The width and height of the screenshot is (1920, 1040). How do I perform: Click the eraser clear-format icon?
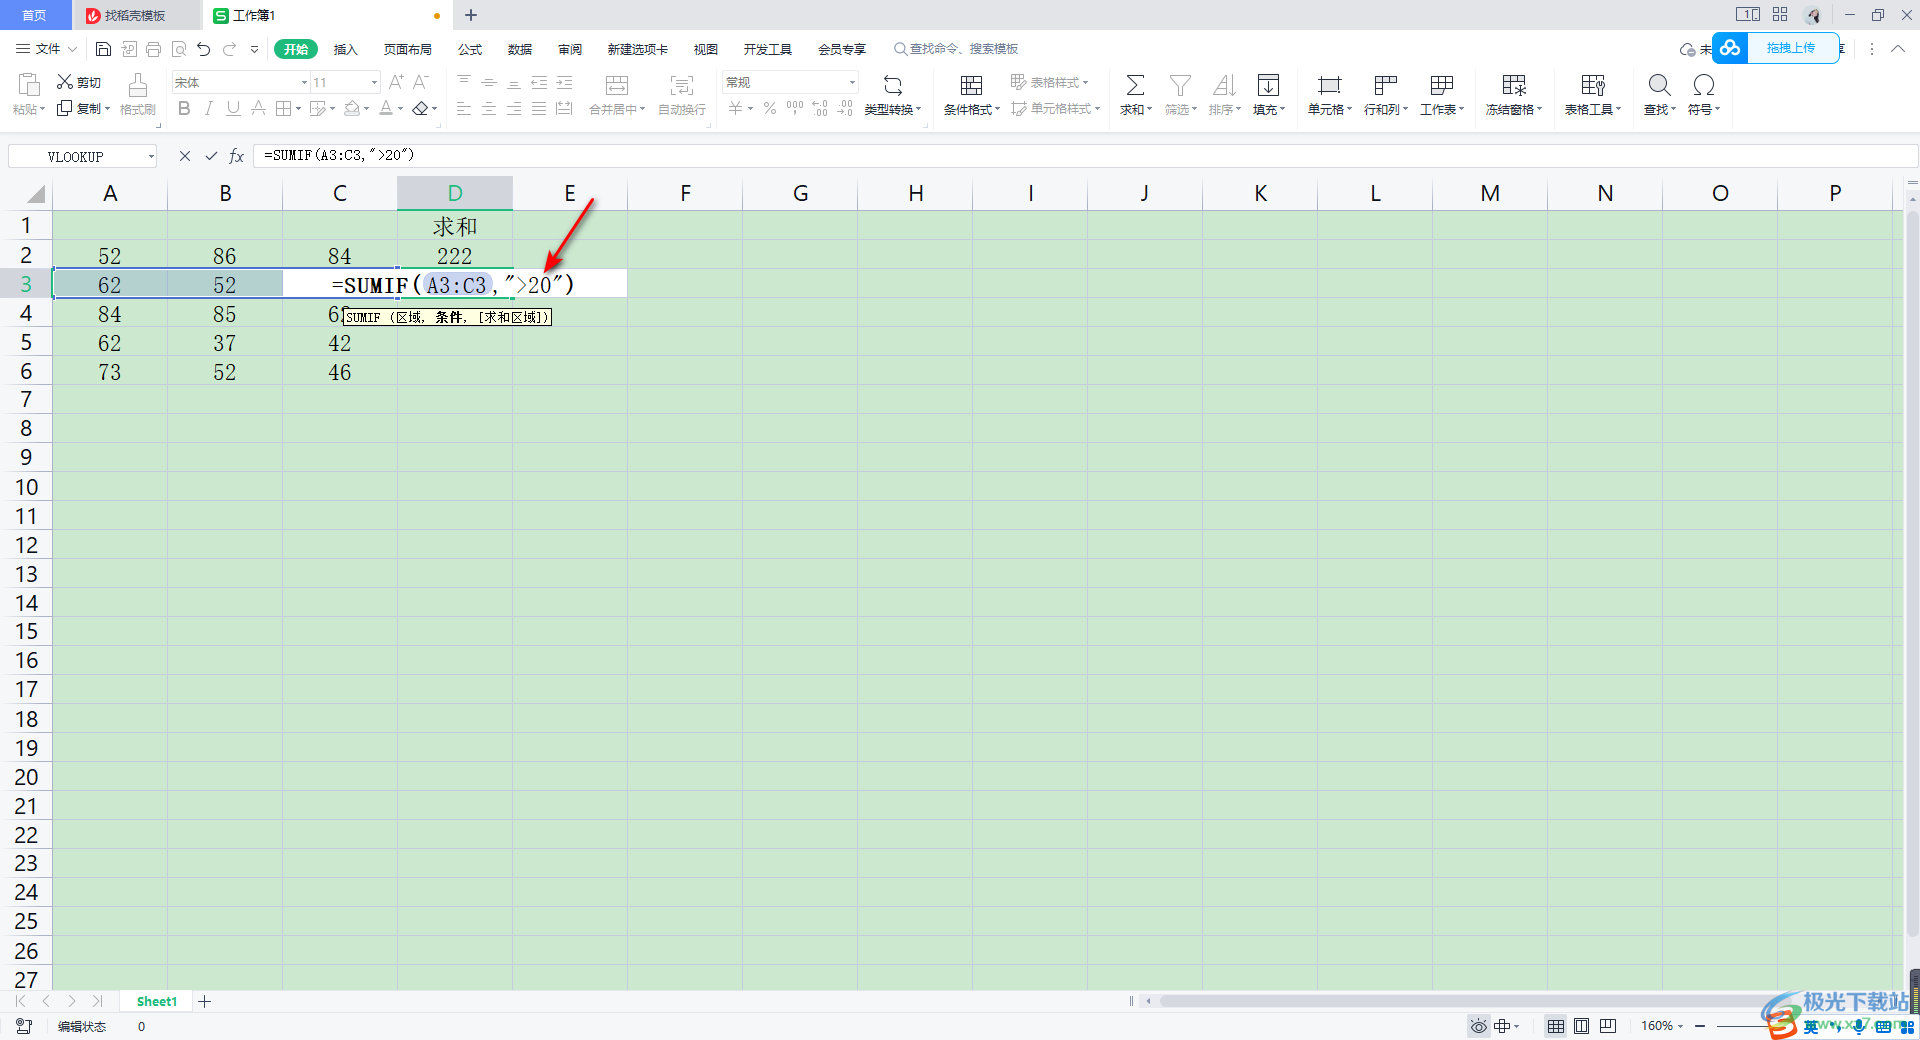click(x=421, y=109)
